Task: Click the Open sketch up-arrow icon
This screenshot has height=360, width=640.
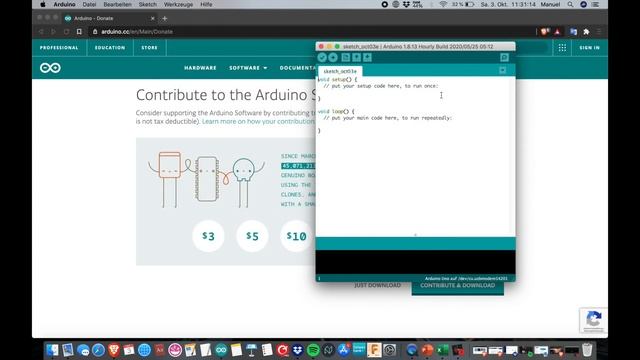Action: (356, 58)
